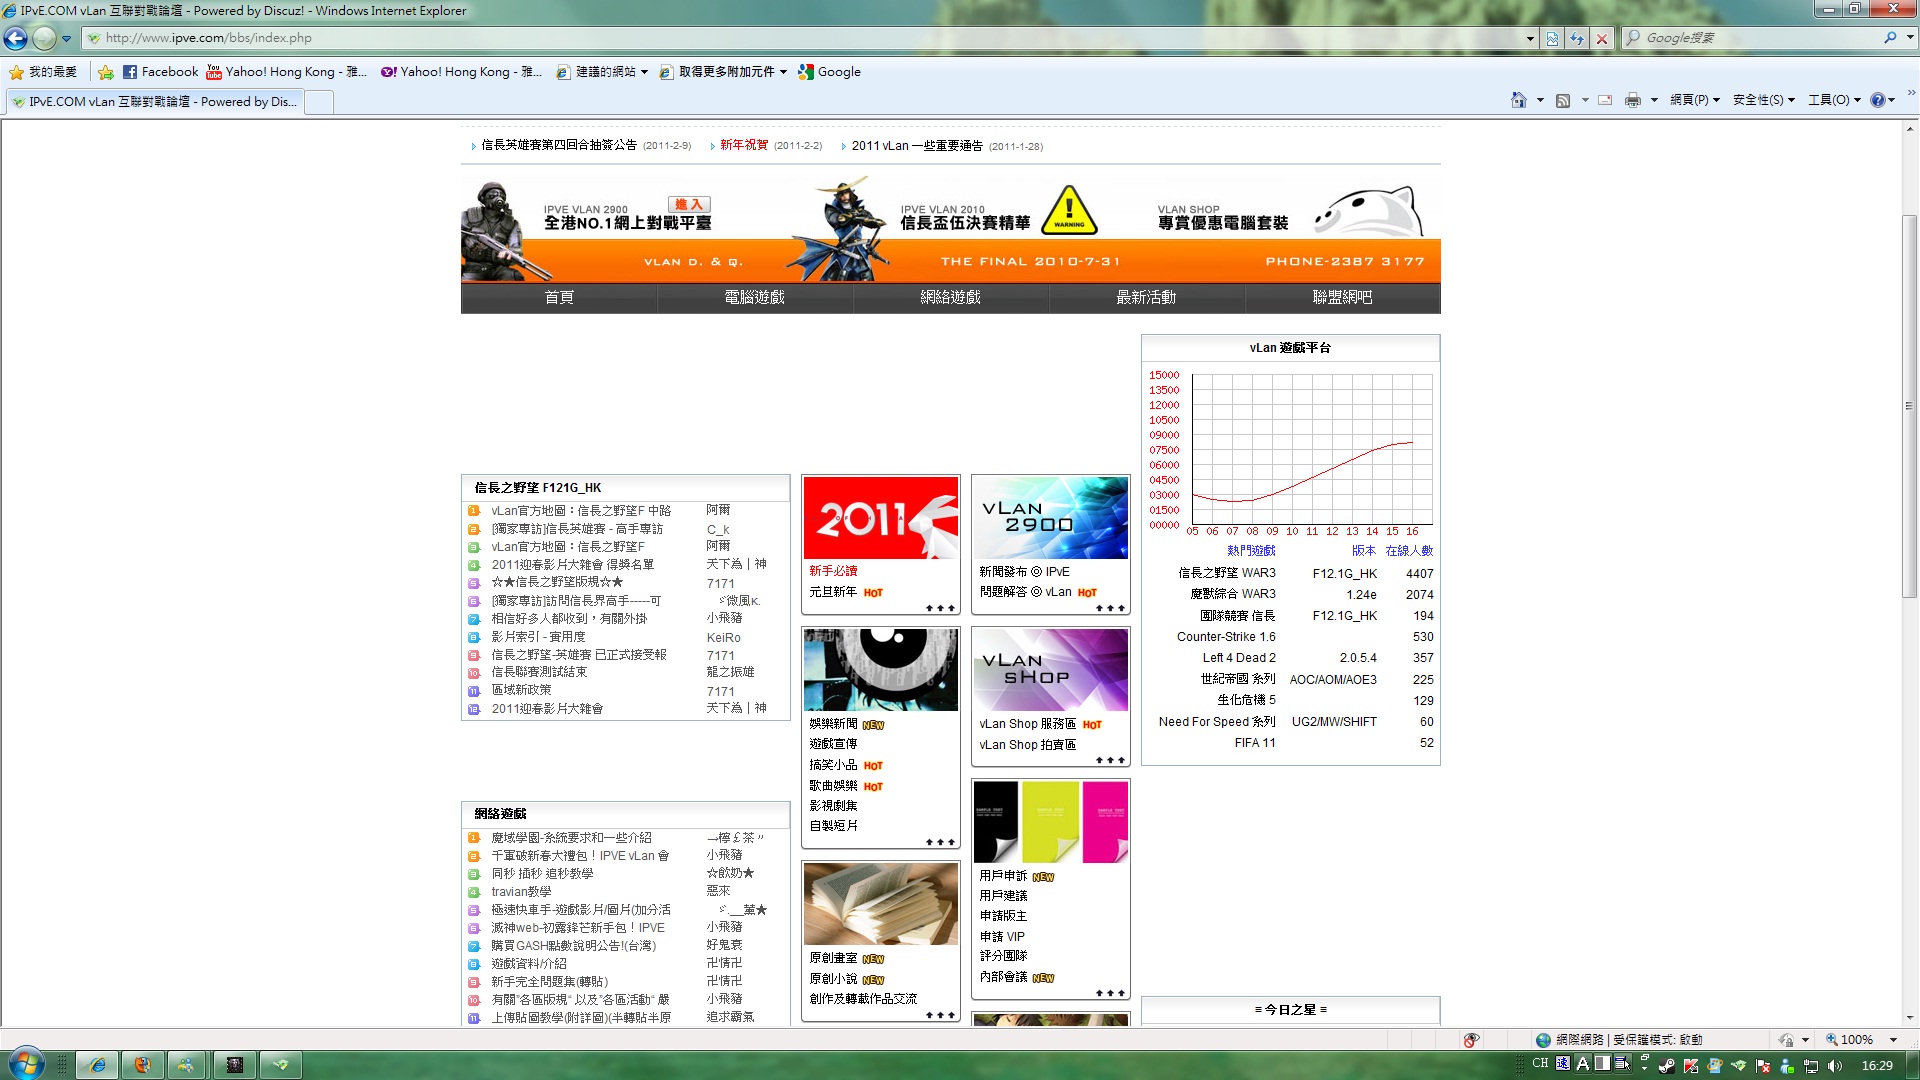Select the 電腦遊戲 navigation tab

[x=754, y=297]
